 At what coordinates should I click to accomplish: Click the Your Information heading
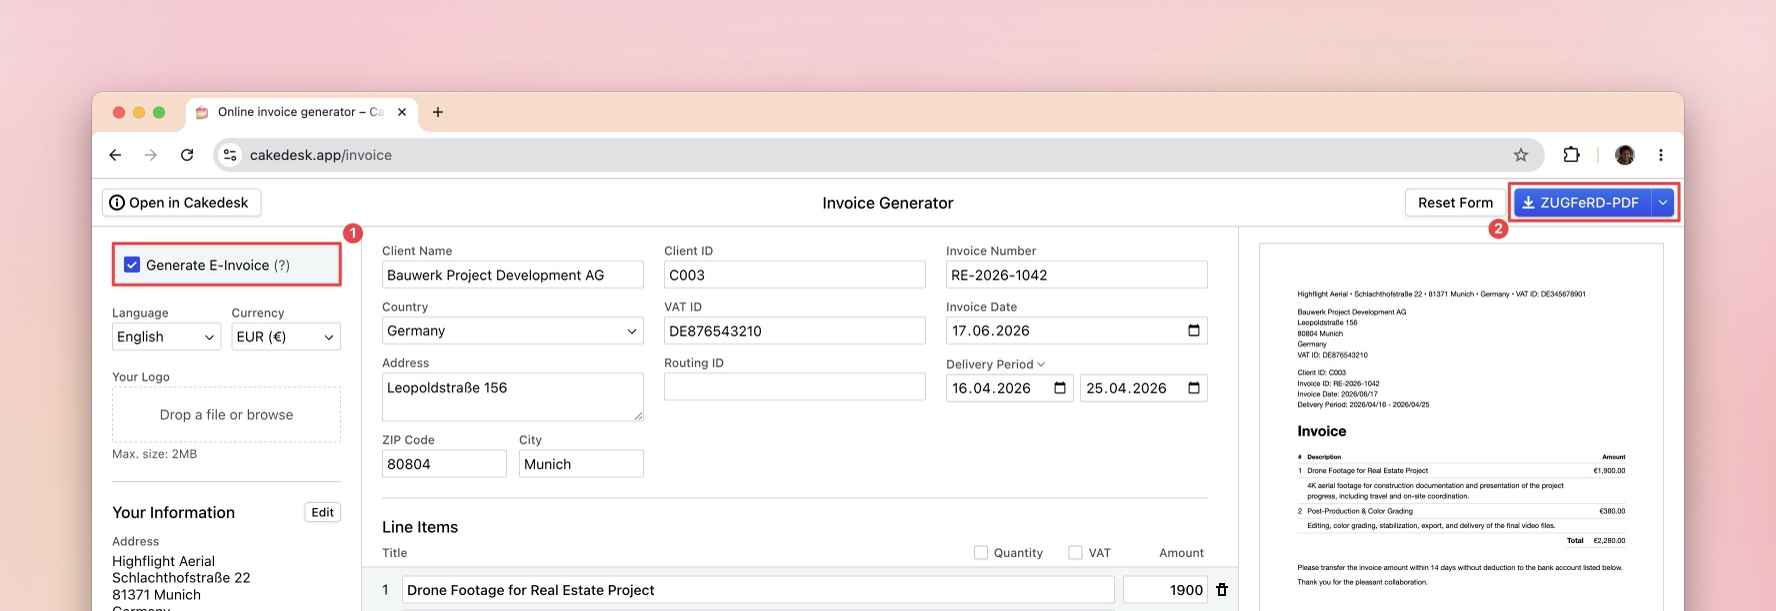[x=174, y=512]
